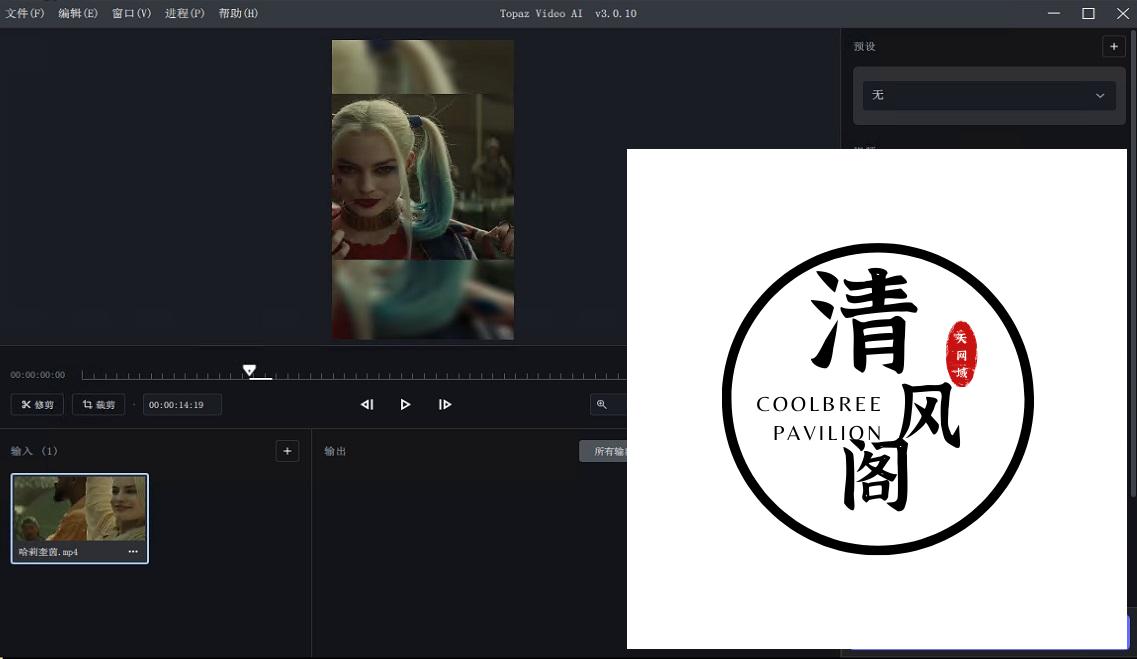The image size is (1137, 659).
Task: Open options menu for 哈莉奎茵.mp4
Action: pos(133,552)
